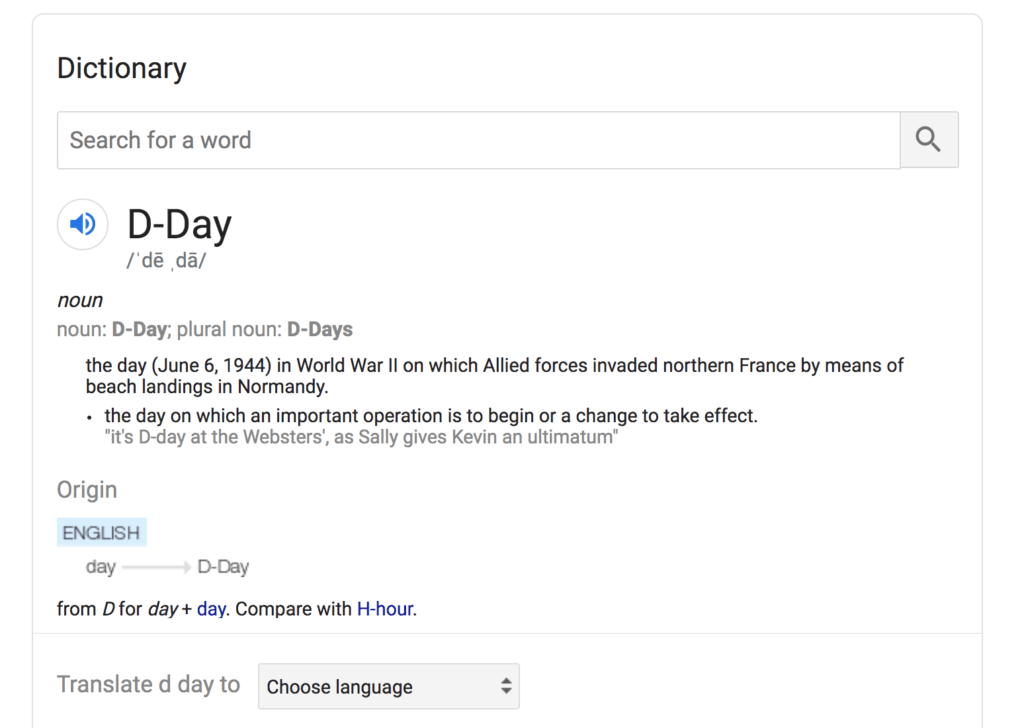Click the example sentence about Sally and Kevin
1024x728 pixels.
361,437
